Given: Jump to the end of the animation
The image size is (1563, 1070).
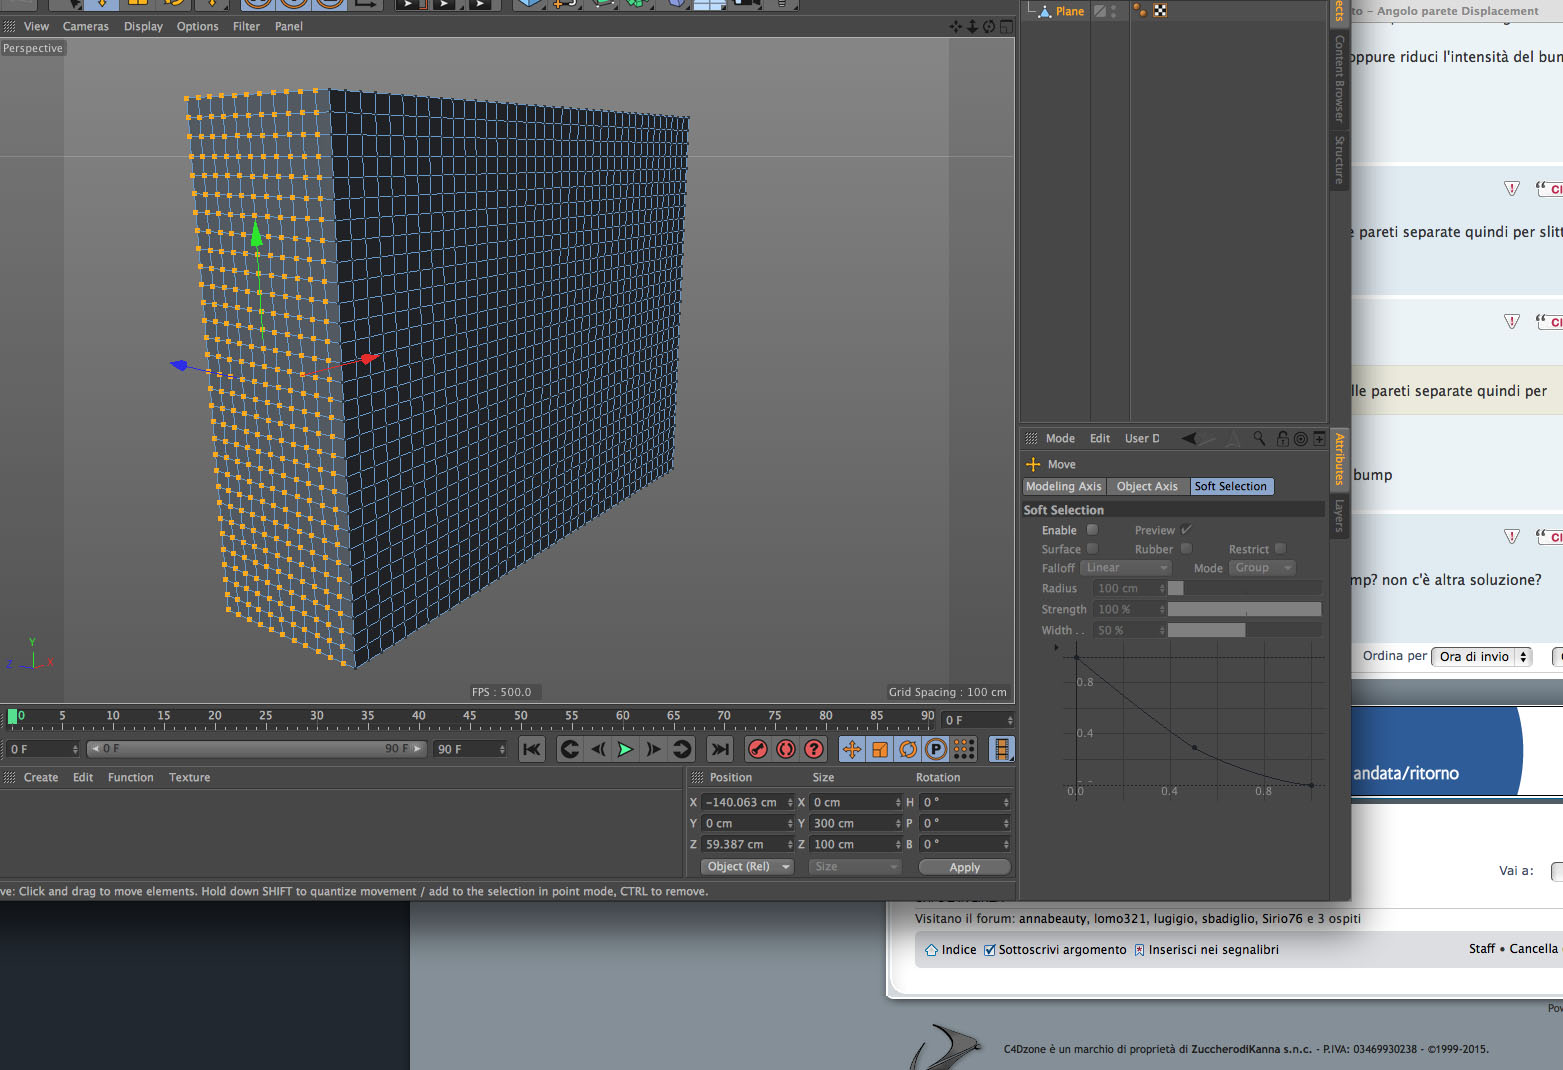Looking at the screenshot, I should [720, 749].
